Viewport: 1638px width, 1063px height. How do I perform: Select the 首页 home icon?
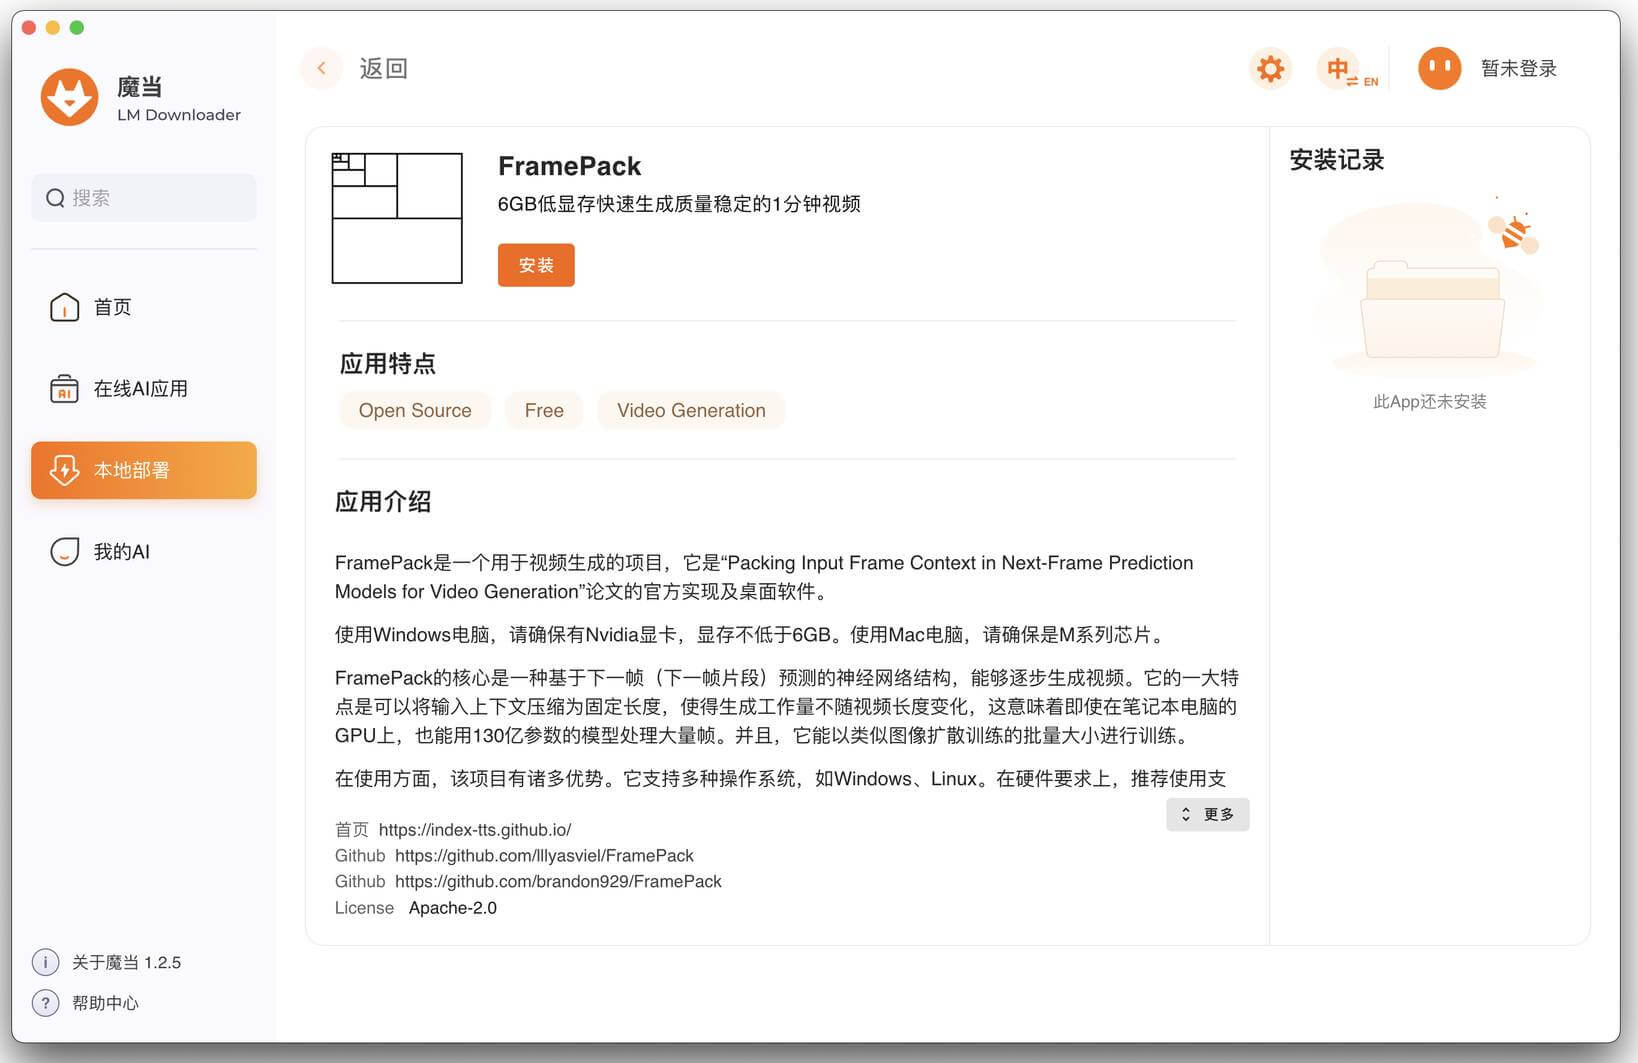pyautogui.click(x=64, y=307)
